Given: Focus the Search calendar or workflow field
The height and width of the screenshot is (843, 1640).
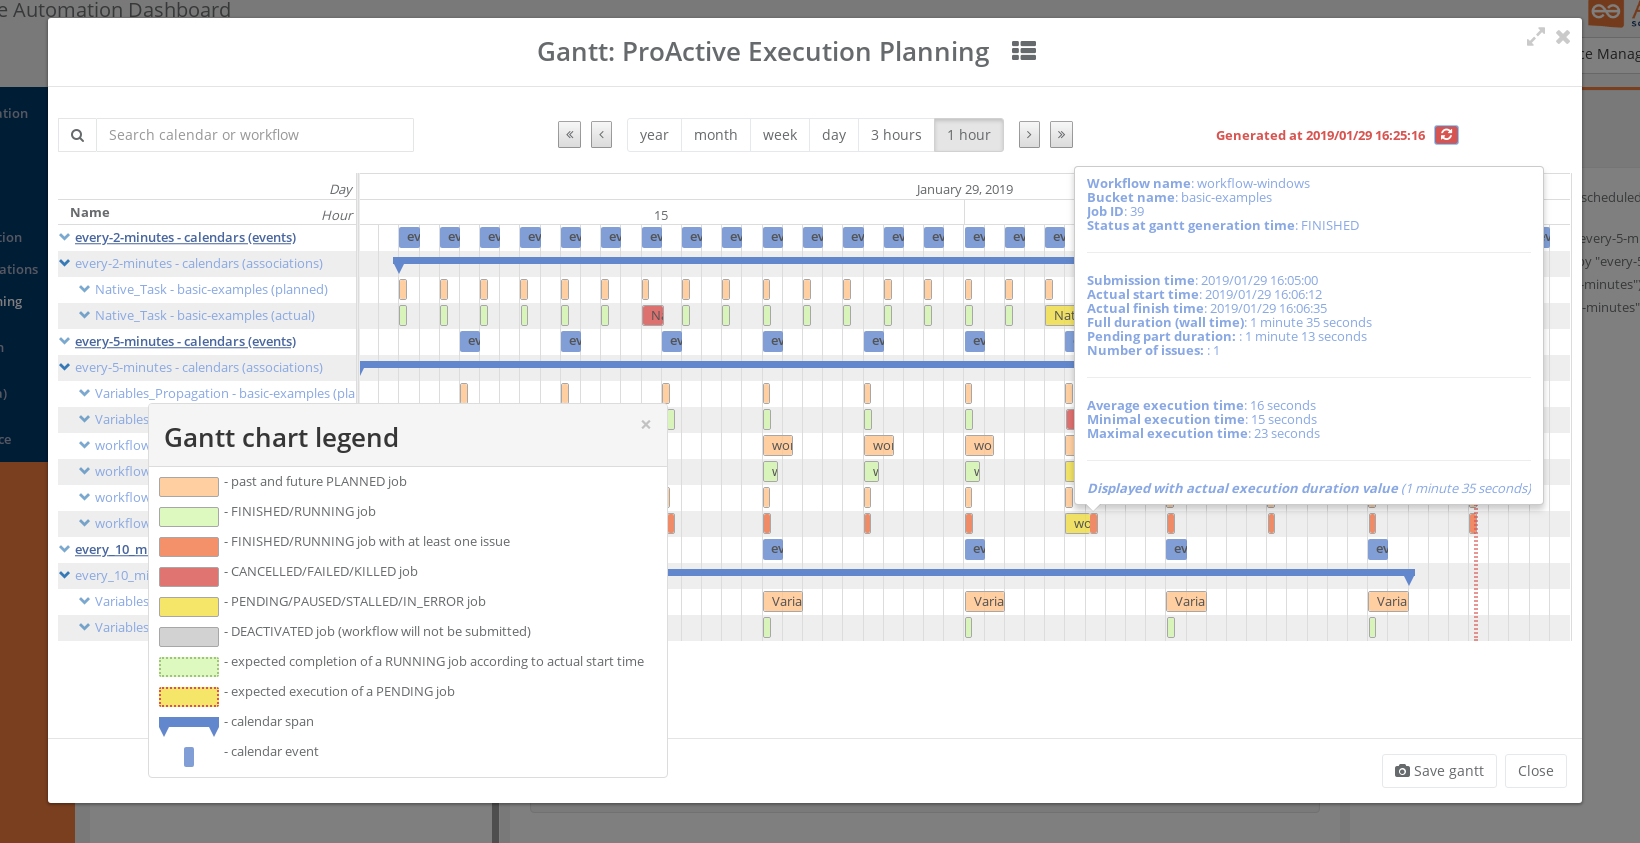Looking at the screenshot, I should tap(255, 135).
